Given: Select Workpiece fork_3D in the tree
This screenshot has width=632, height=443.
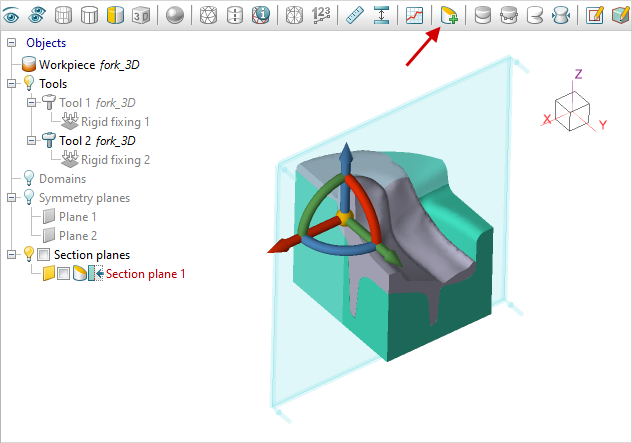Looking at the screenshot, I should [87, 65].
